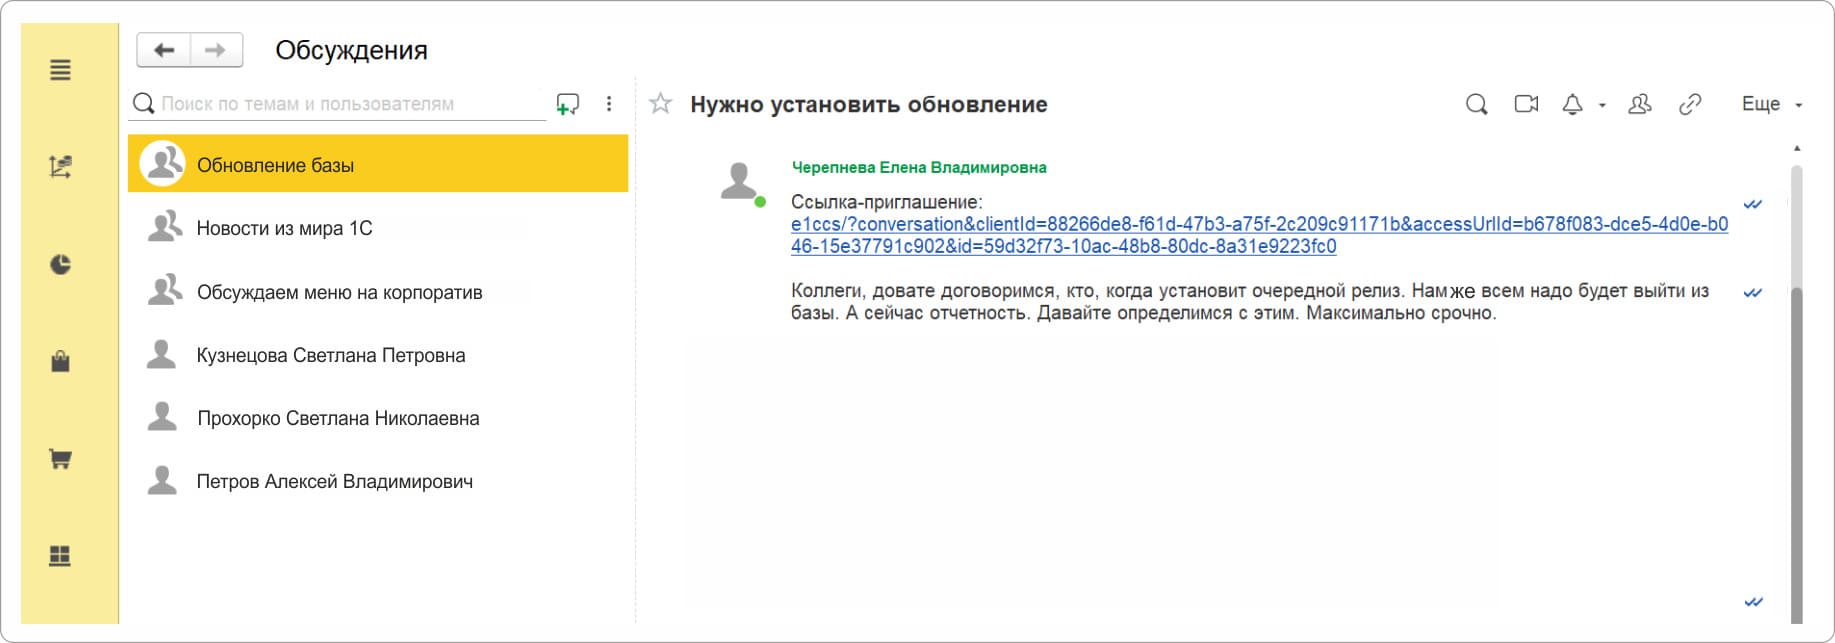The width and height of the screenshot is (1835, 643).
Task: Open the main hamburger menu in sidebar
Action: (x=60, y=70)
